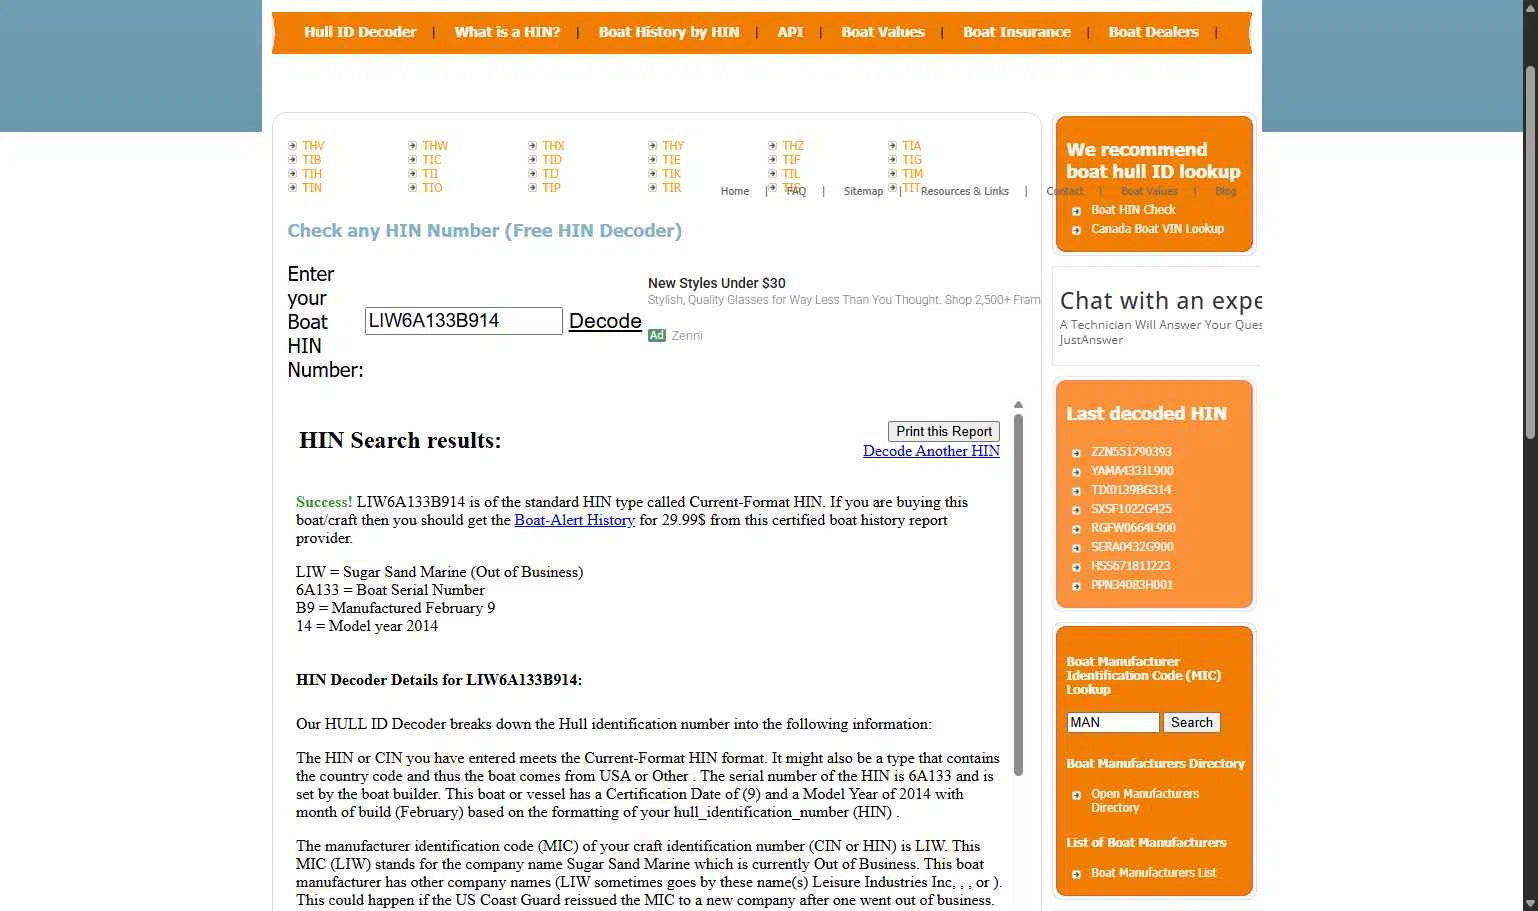Open the TIG manufacturer code link
Viewport: 1538px width, 911px height.
(912, 160)
